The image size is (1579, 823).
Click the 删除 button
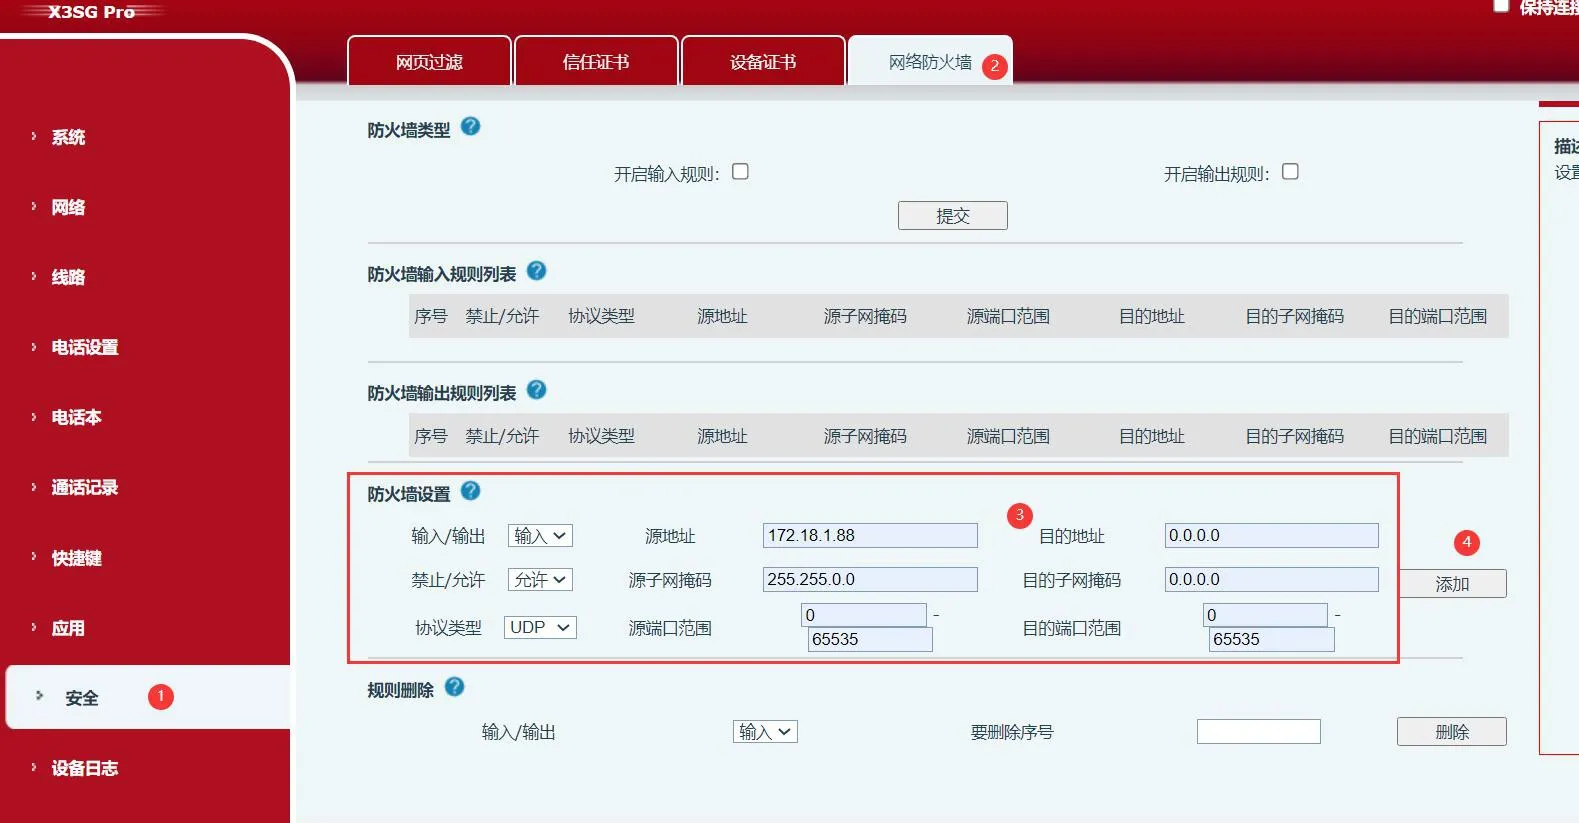click(x=1451, y=732)
